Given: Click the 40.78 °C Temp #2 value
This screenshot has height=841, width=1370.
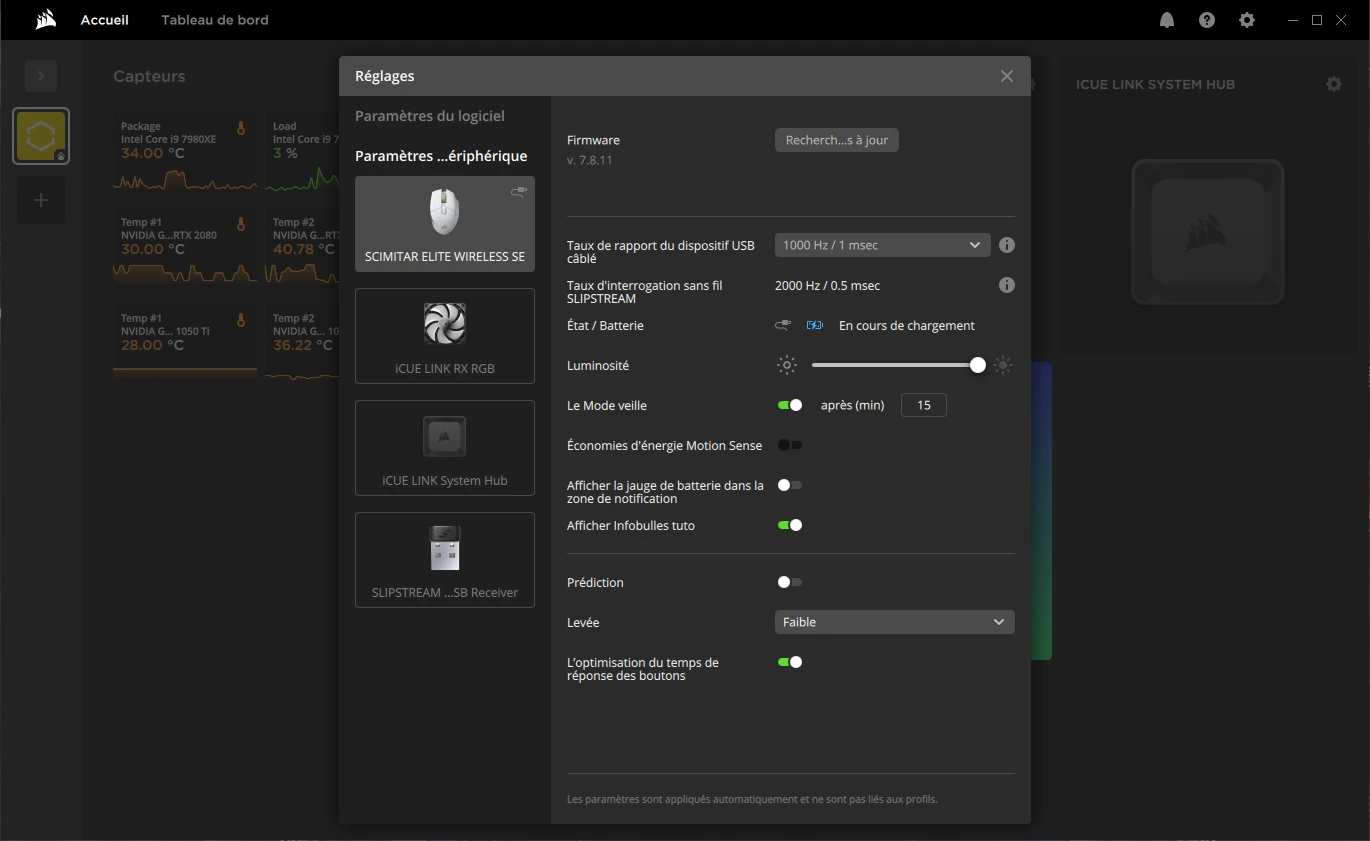Looking at the screenshot, I should (303, 249).
